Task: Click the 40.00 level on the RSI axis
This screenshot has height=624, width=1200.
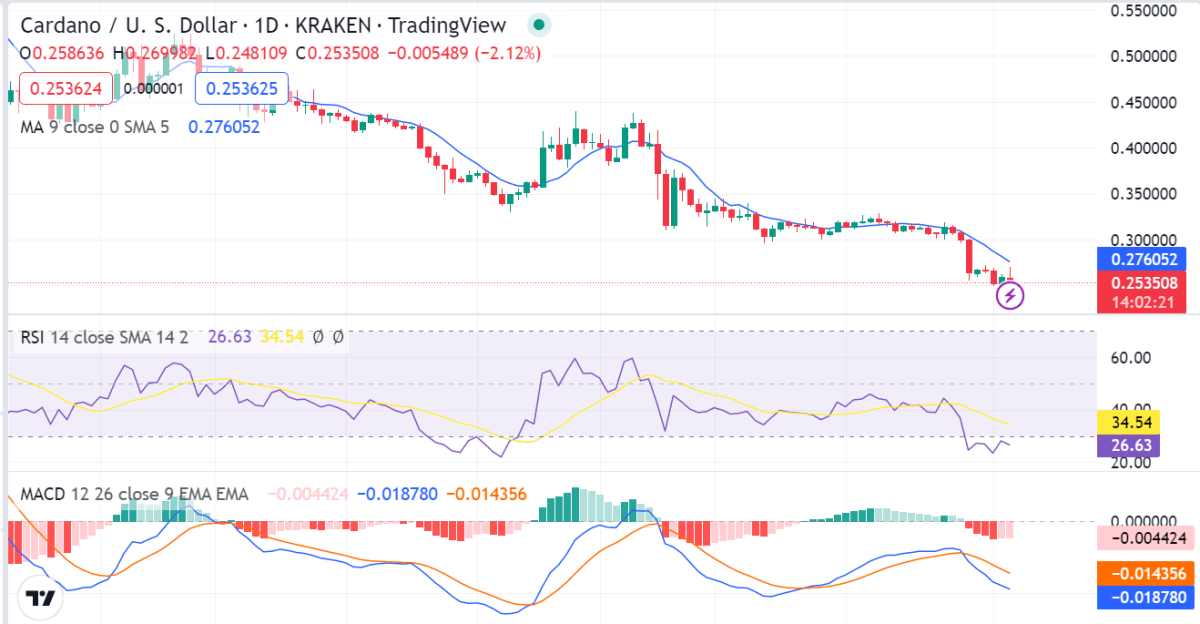Action: (x=1133, y=409)
